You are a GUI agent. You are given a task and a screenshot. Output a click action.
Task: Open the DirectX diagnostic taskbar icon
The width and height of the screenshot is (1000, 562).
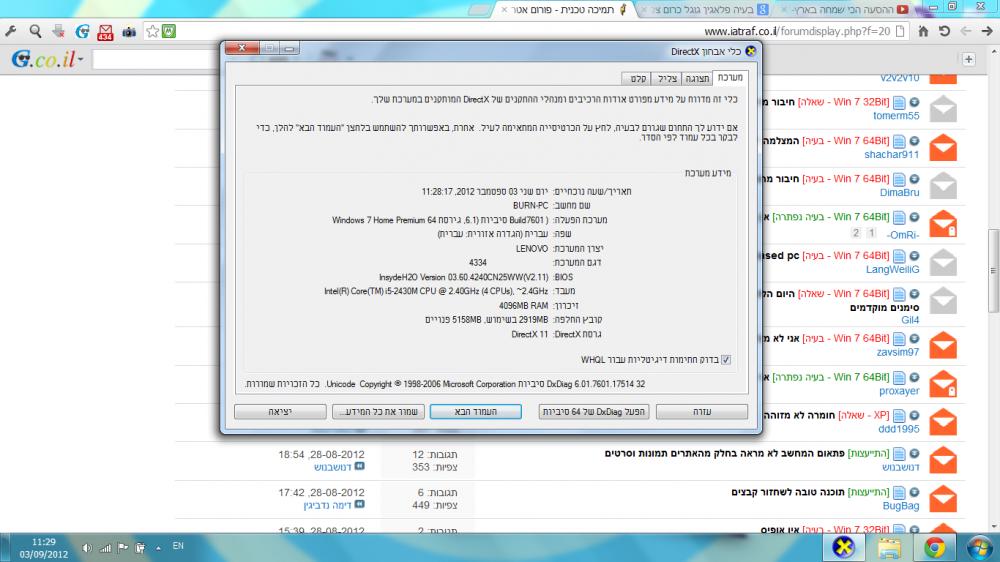(x=843, y=546)
